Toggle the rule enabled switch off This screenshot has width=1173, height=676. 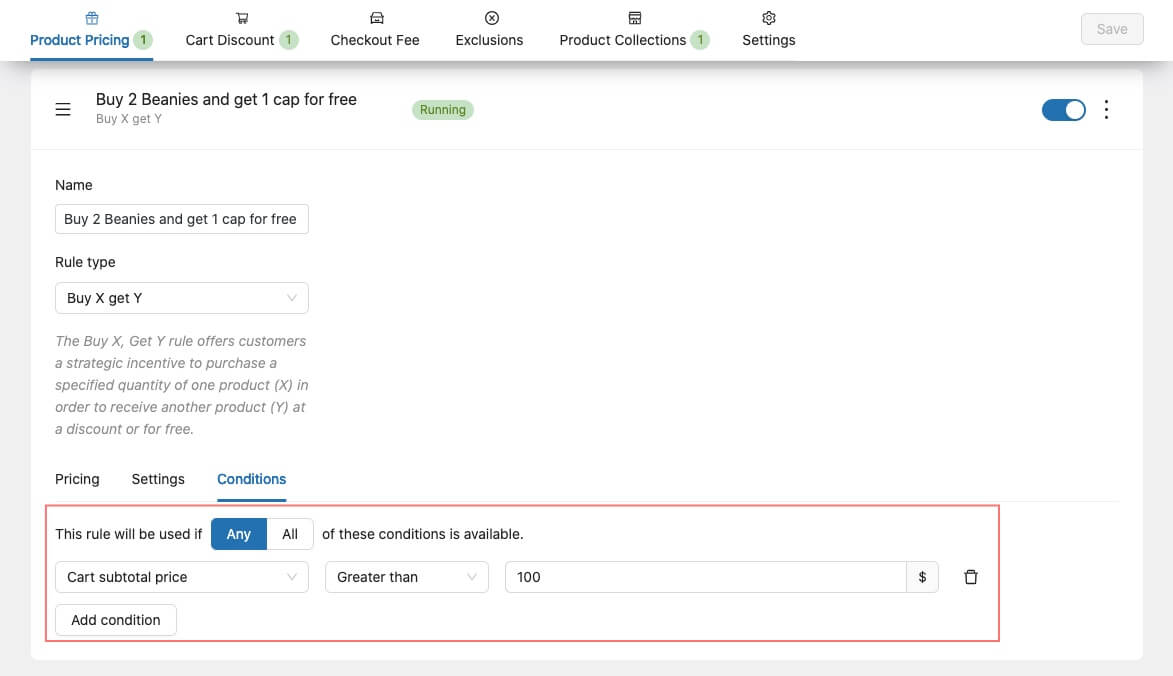click(1063, 110)
